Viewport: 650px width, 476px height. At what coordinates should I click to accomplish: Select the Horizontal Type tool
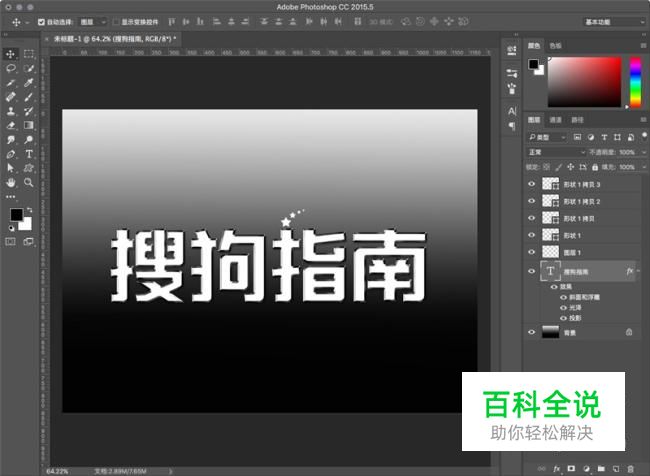29,154
